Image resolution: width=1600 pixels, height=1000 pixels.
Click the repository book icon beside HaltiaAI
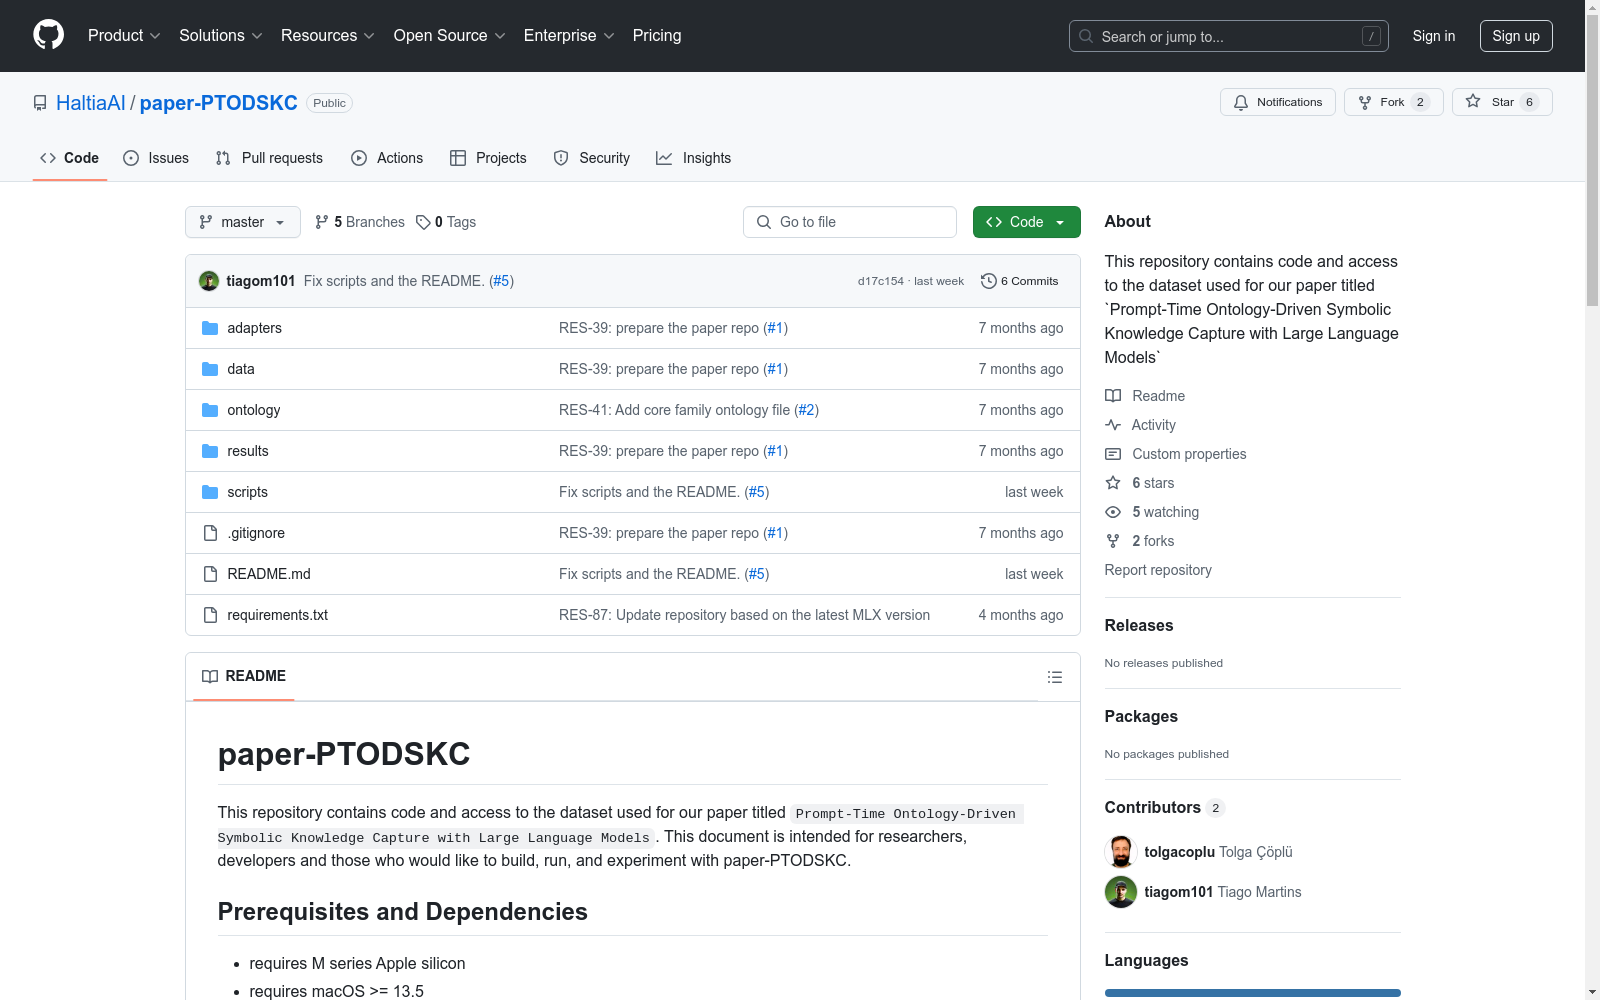coord(40,103)
